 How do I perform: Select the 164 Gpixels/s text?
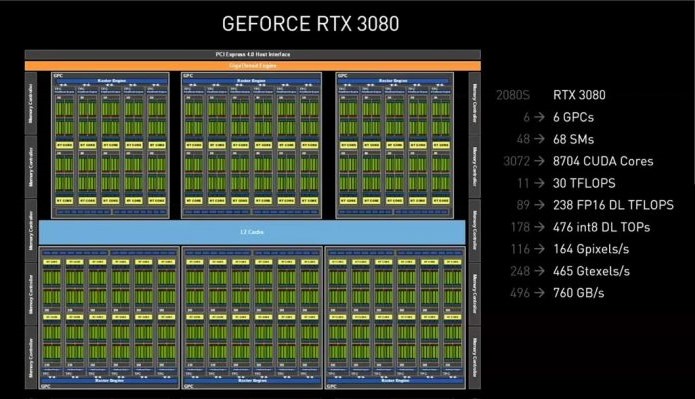tap(591, 249)
